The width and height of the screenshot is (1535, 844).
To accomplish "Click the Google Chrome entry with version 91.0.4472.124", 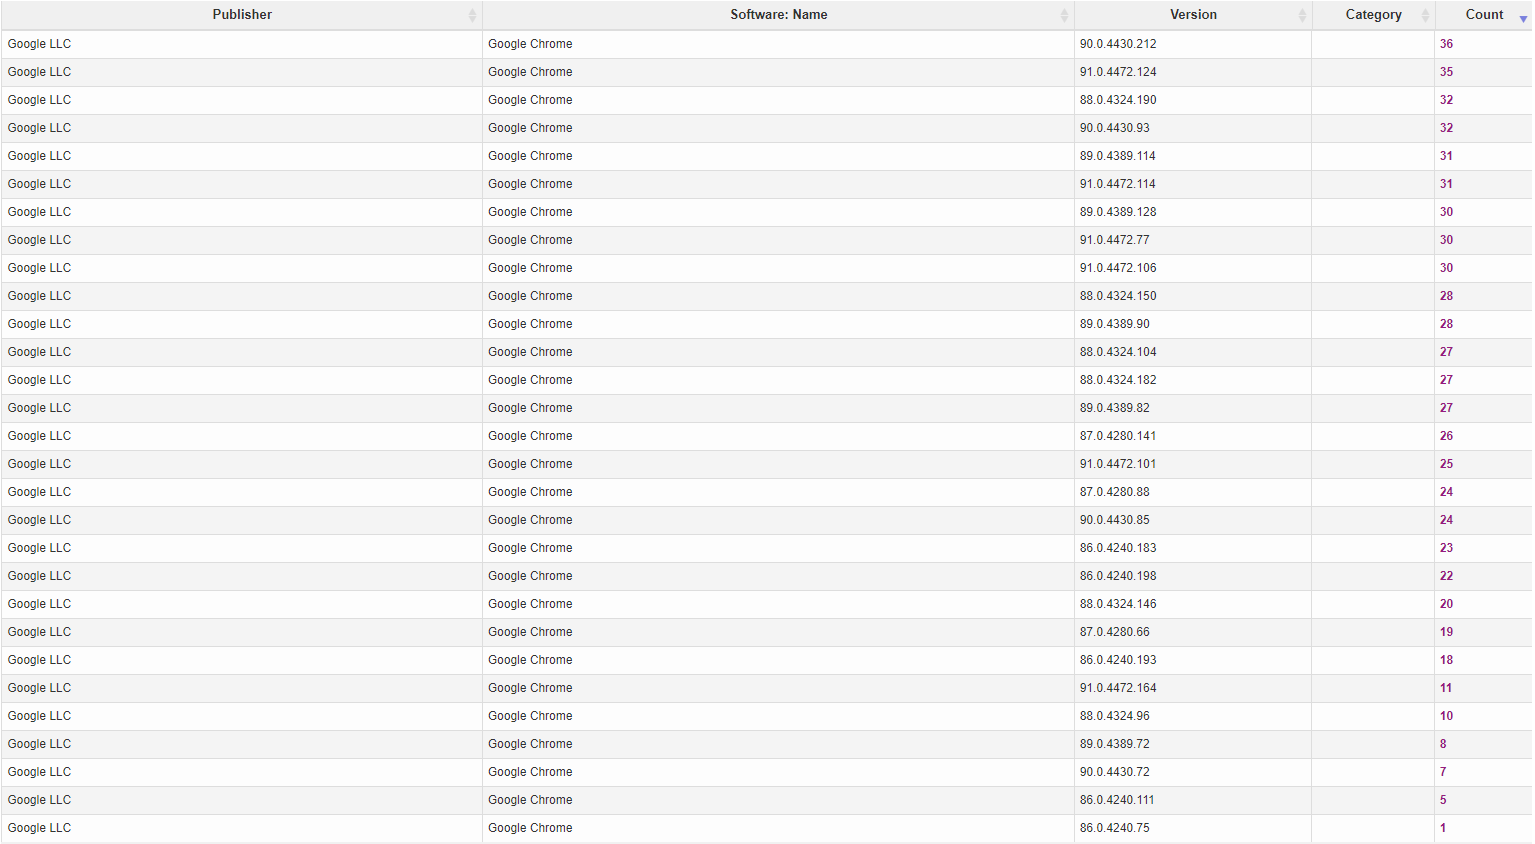I will pos(530,71).
